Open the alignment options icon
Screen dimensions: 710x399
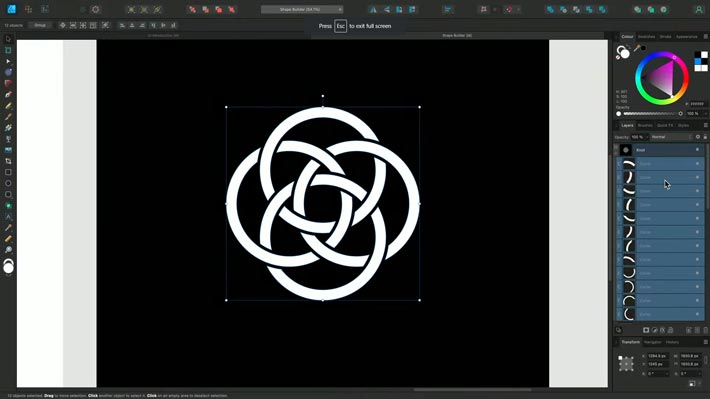tap(447, 9)
